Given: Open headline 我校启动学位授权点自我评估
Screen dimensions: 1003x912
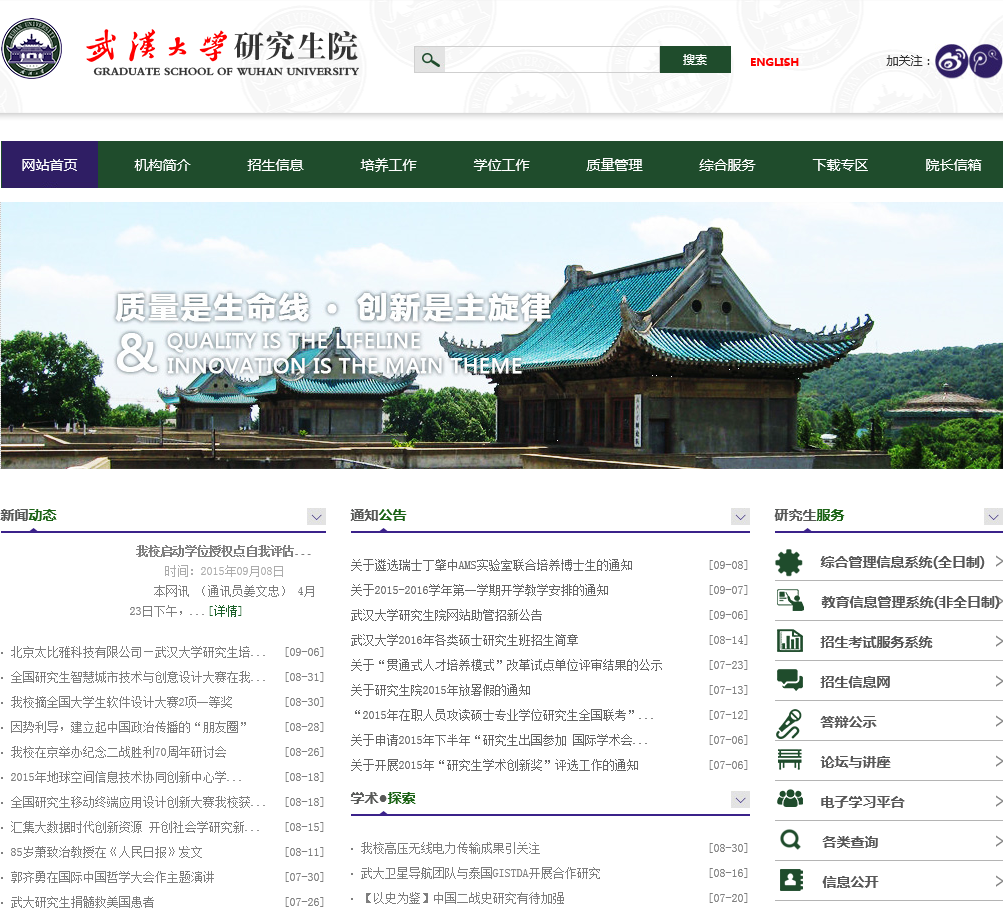Looking at the screenshot, I should (223, 551).
